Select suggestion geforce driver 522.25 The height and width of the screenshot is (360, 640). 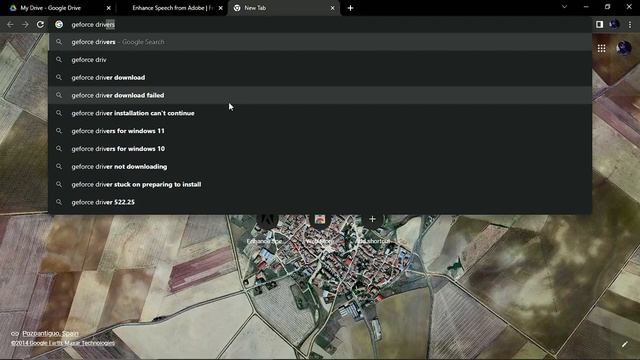tap(320, 202)
